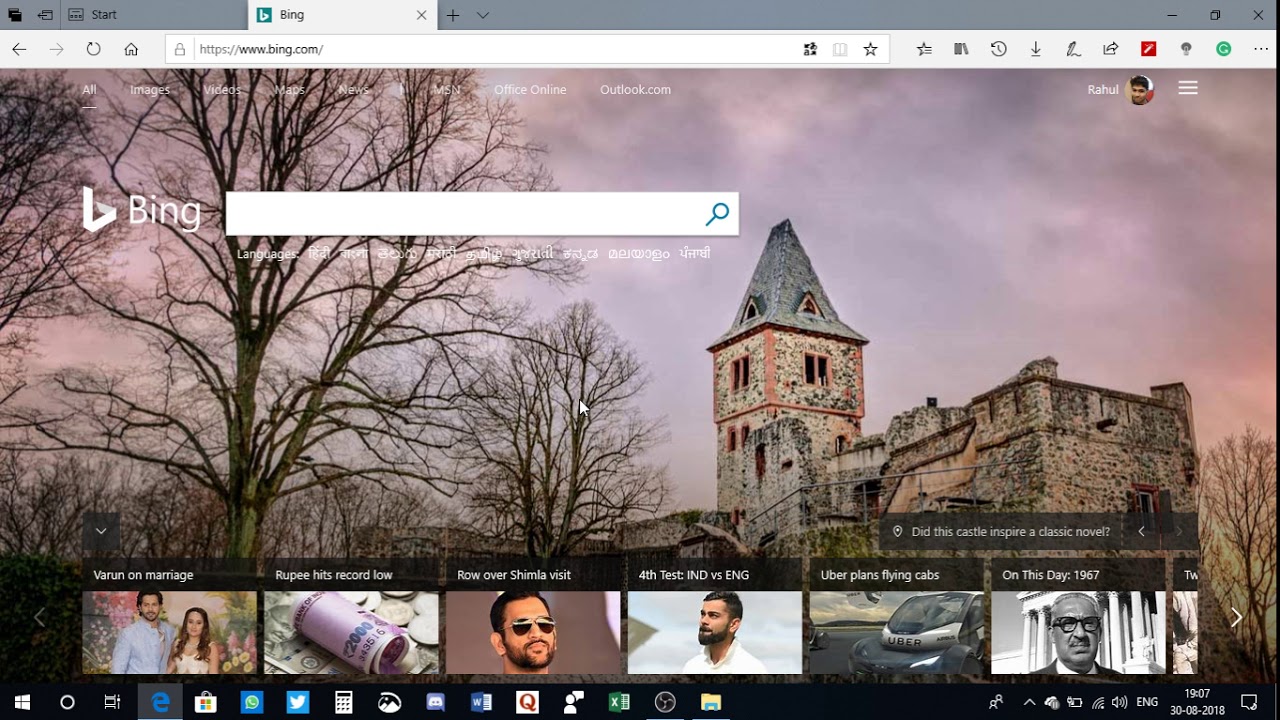1280x720 pixels.
Task: Open 'Row over Shimla visit' news card
Action: [x=533, y=615]
